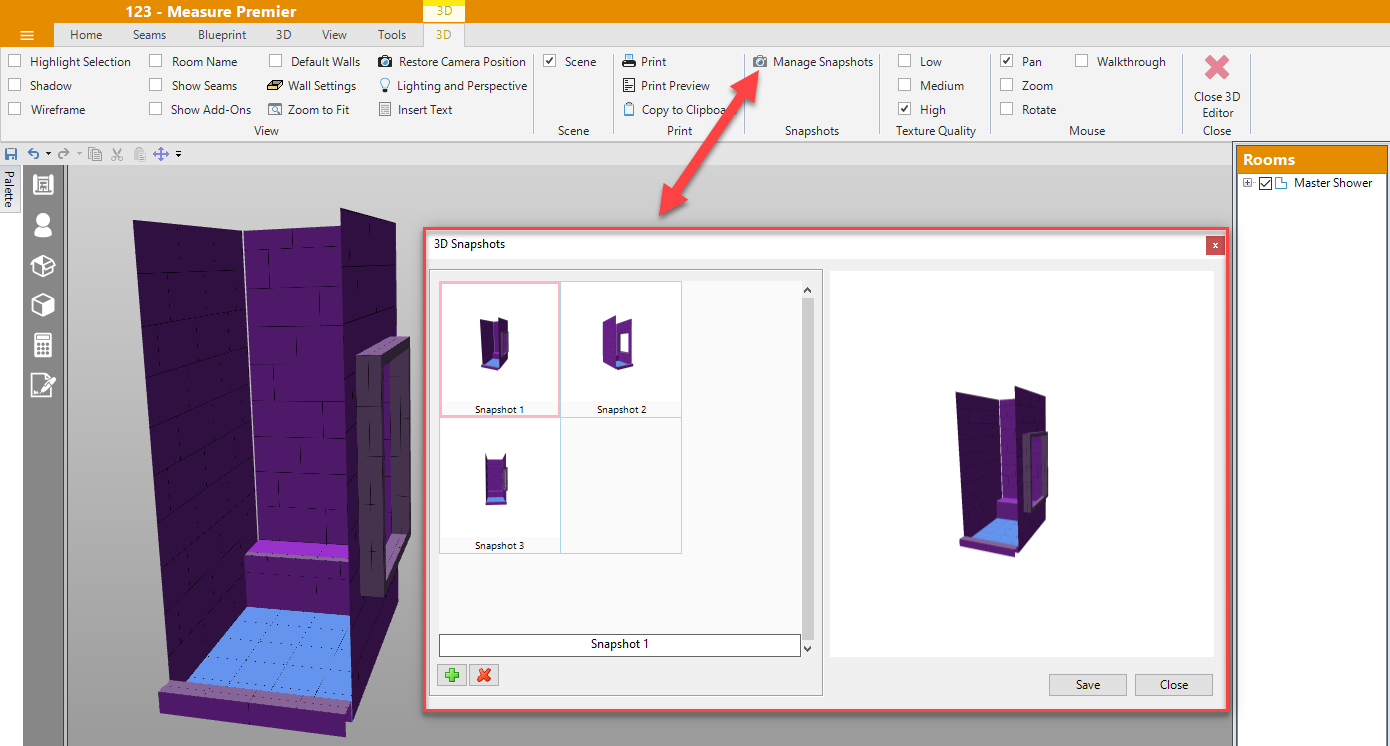Select the Restore Camera Position icon
This screenshot has width=1390, height=746.
(385, 61)
